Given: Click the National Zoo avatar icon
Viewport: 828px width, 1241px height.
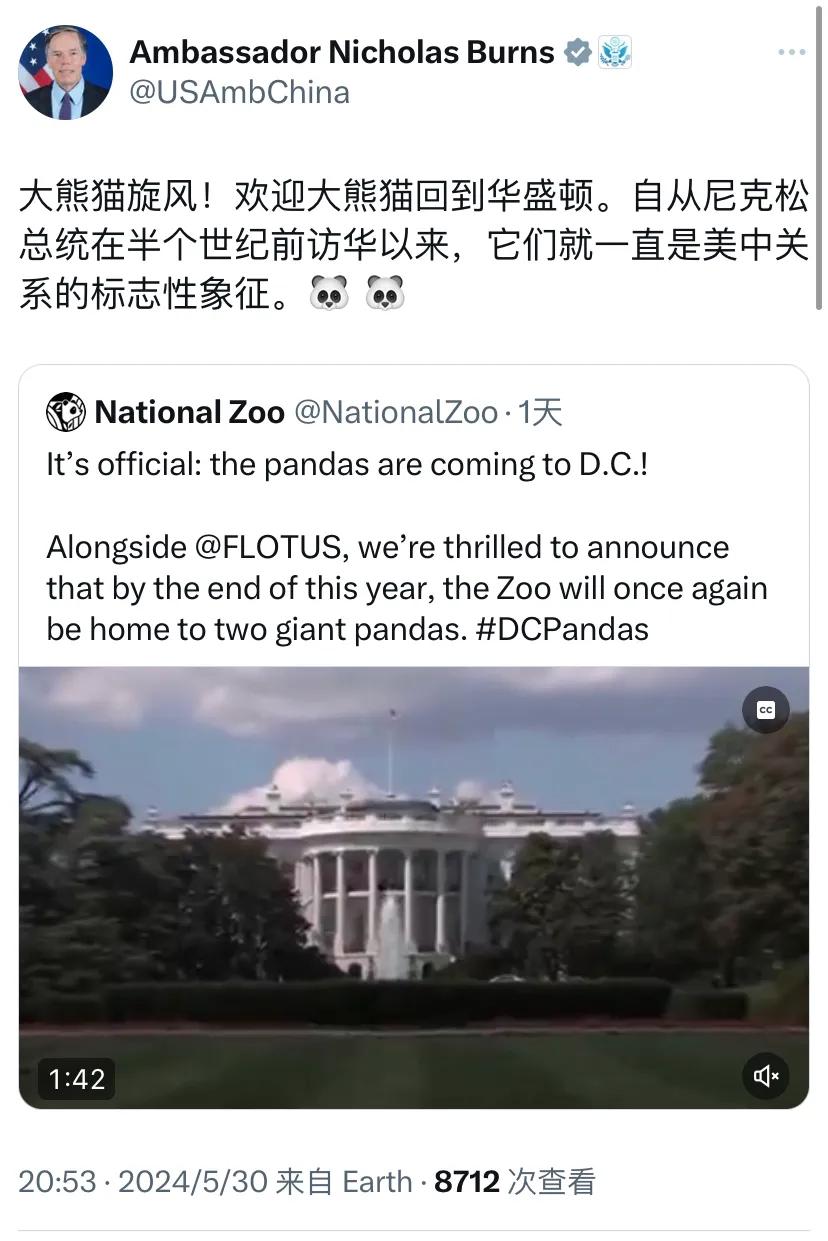Looking at the screenshot, I should [66, 412].
